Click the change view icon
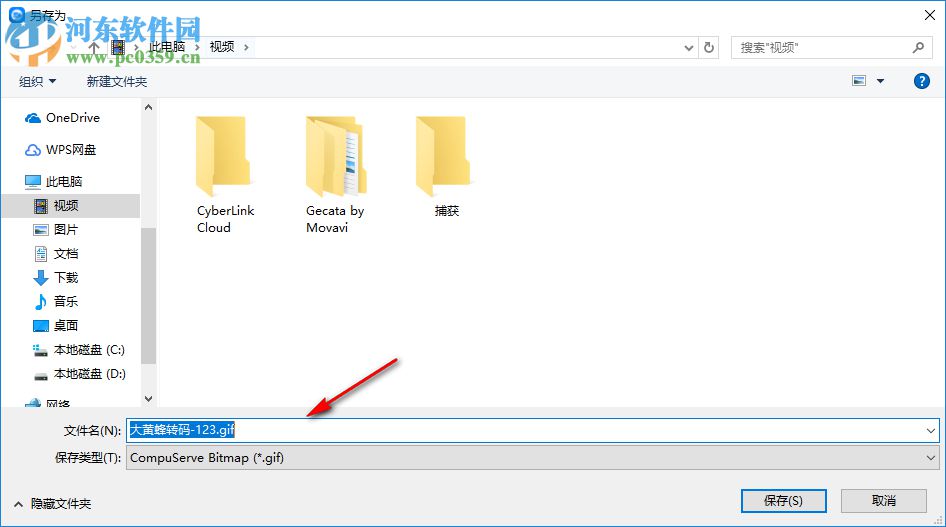 click(x=859, y=81)
